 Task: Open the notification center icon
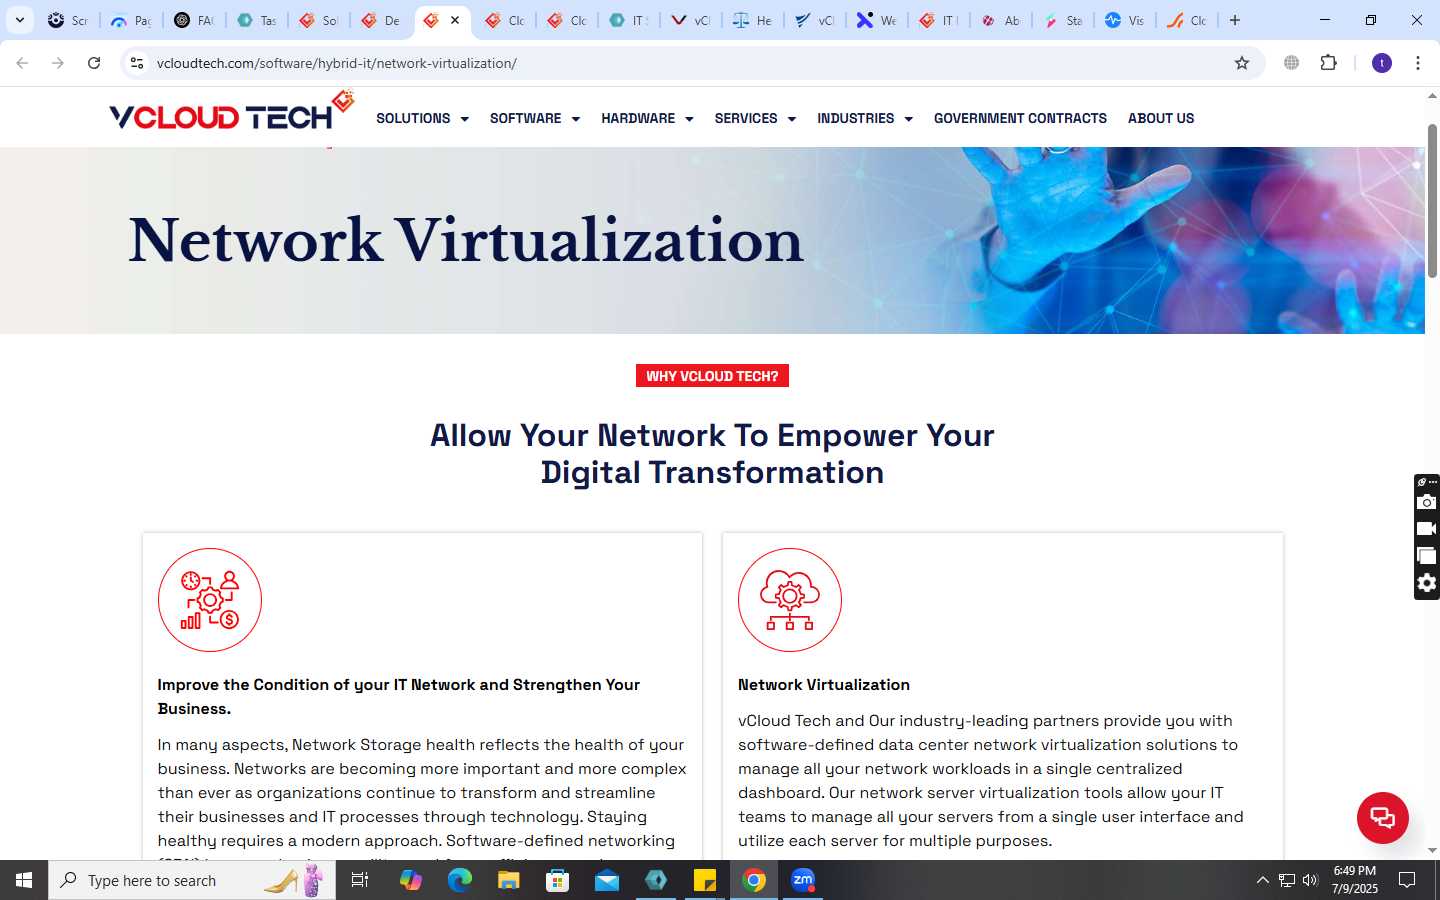pos(1407,880)
